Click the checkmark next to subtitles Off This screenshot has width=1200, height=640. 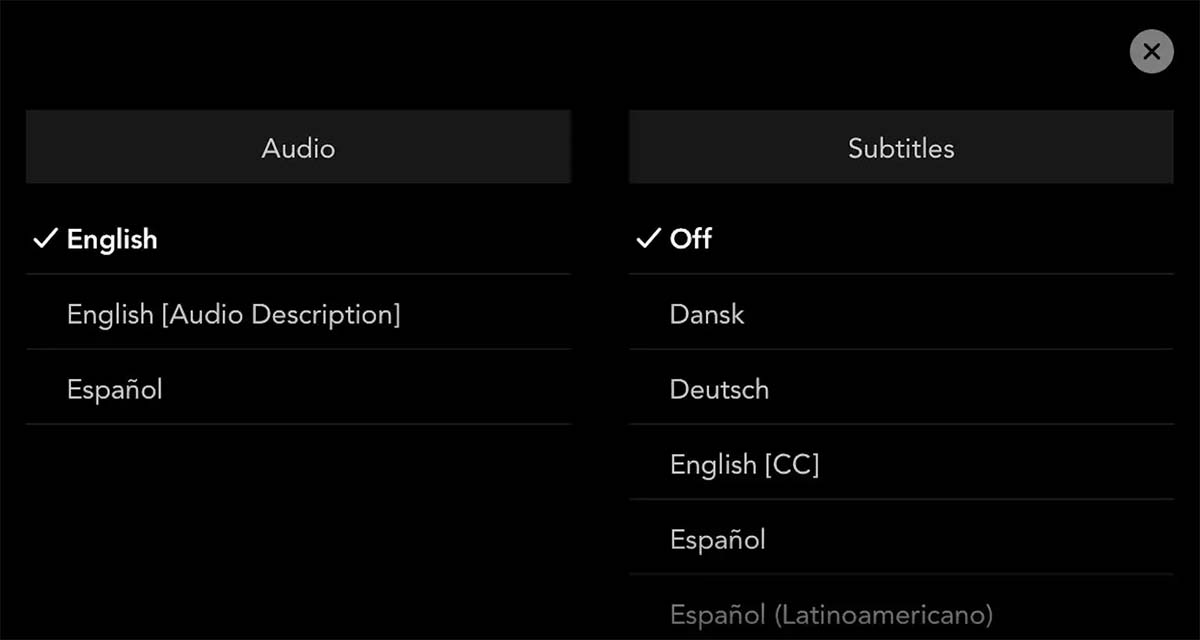coord(648,239)
